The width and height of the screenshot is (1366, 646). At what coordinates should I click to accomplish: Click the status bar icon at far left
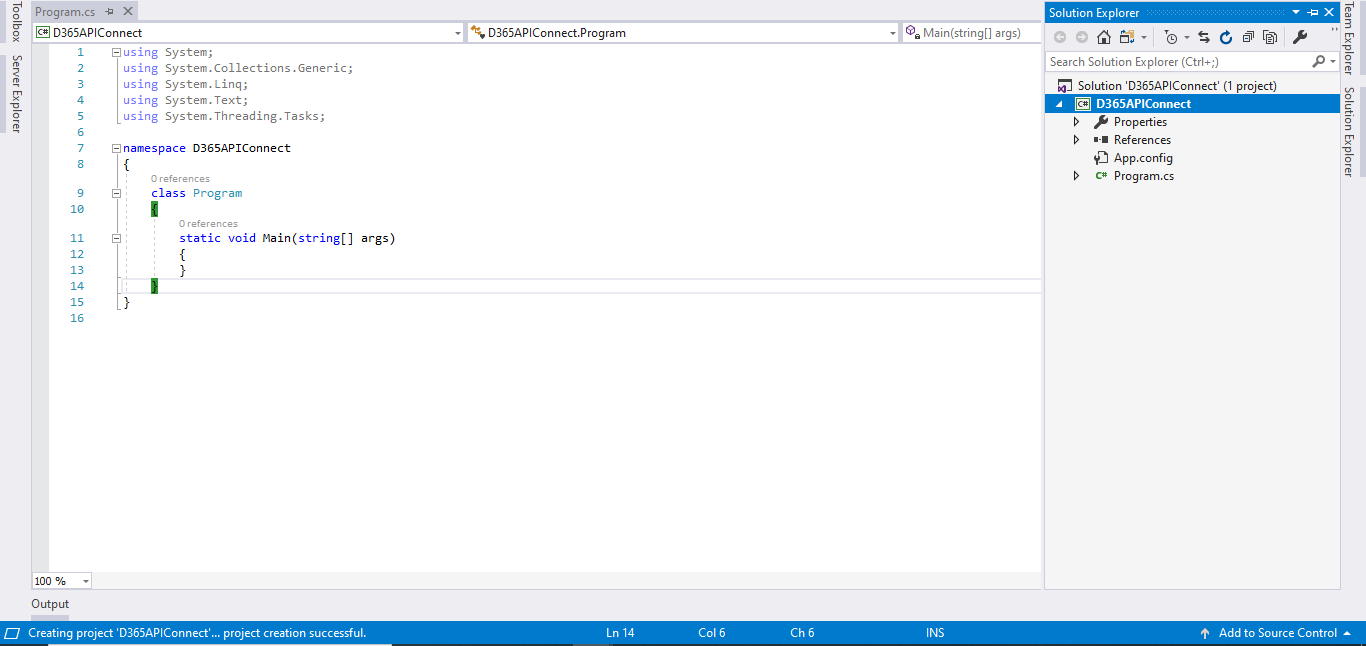pyautogui.click(x=13, y=633)
